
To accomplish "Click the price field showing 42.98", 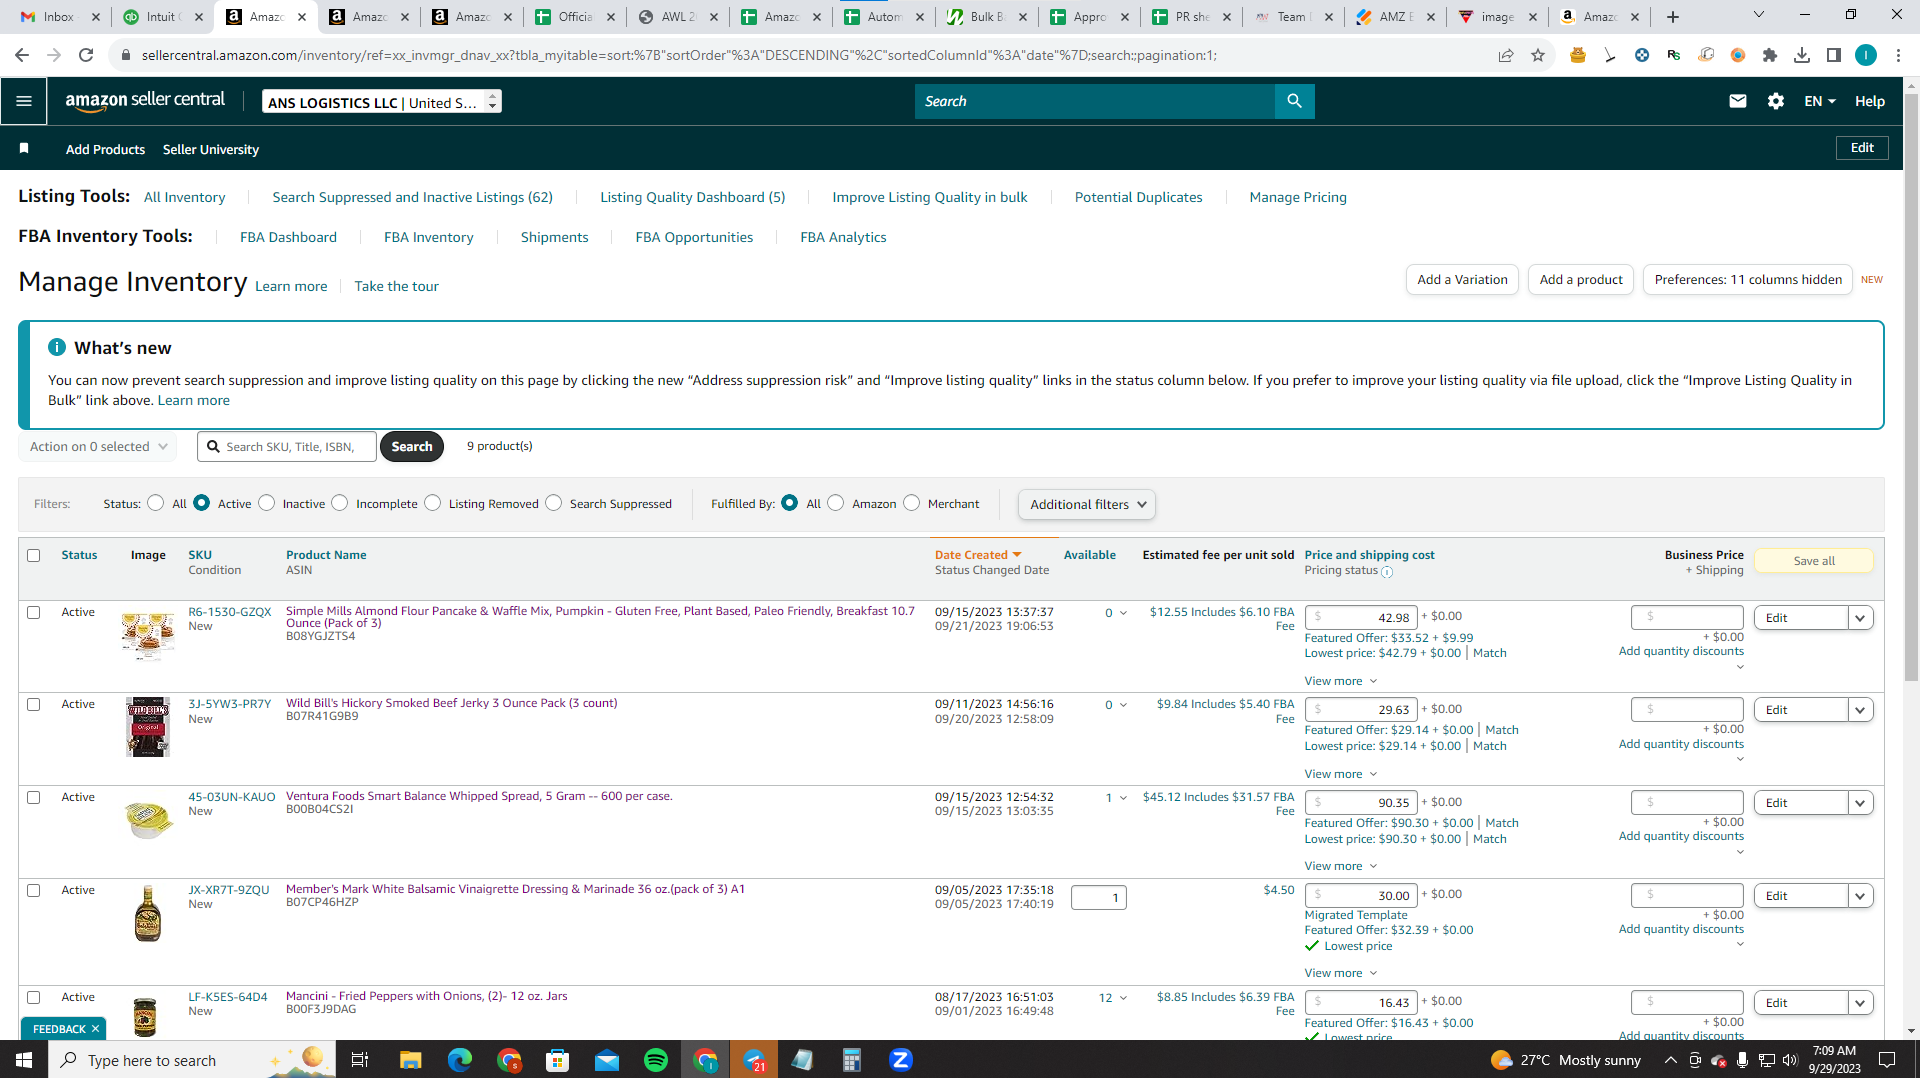I will [x=1361, y=618].
